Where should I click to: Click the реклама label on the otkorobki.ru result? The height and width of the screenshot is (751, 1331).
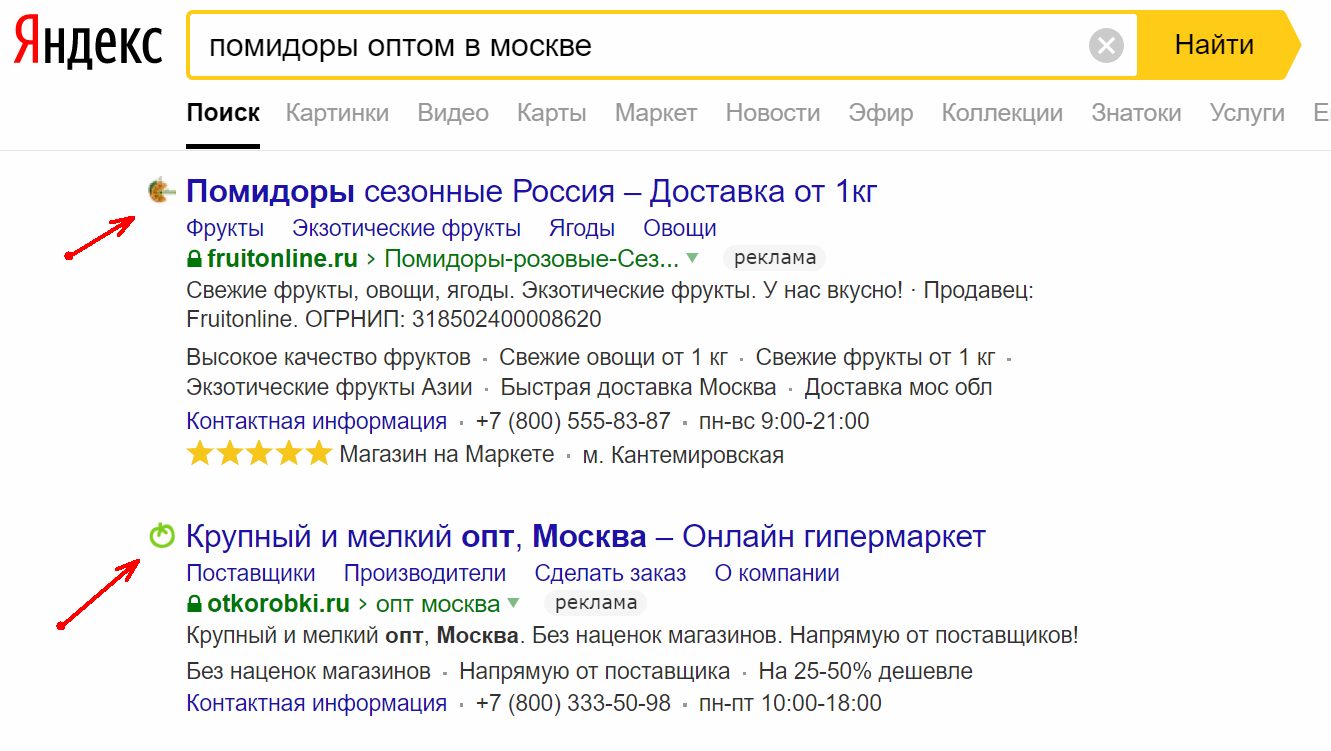[x=596, y=603]
